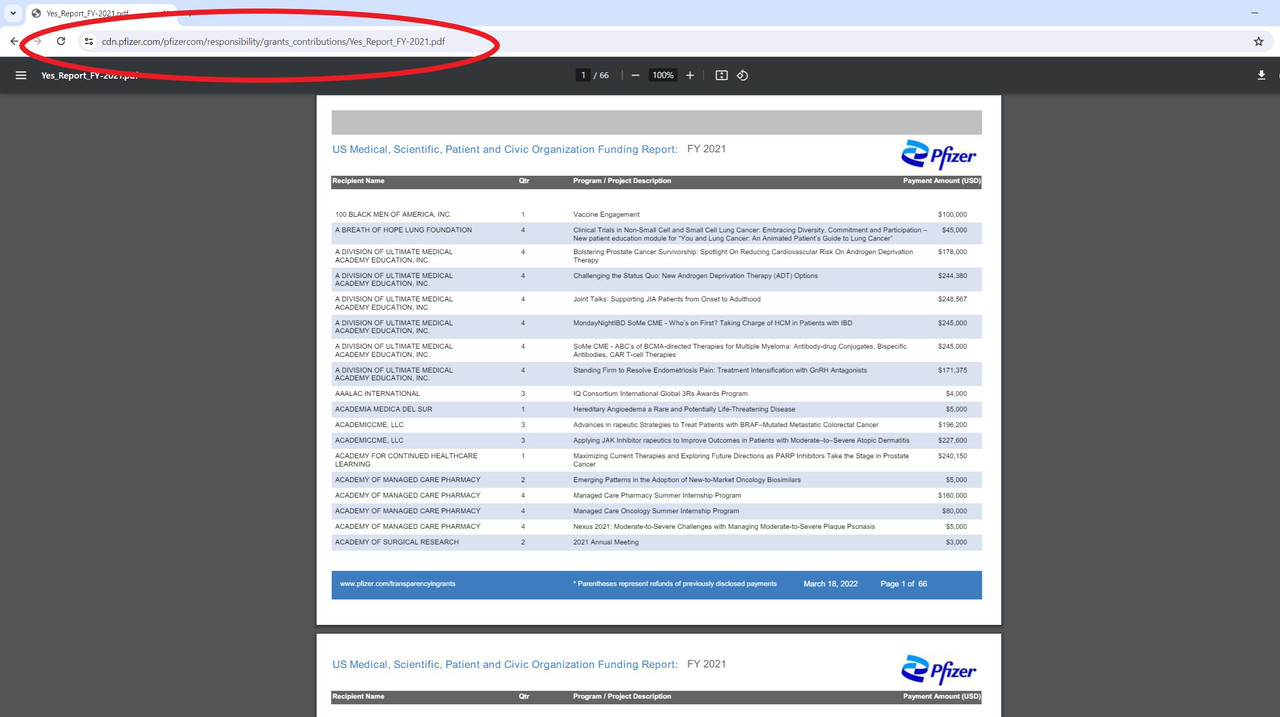
Task: Open the PDF sidebar hamburger menu
Action: pos(21,75)
